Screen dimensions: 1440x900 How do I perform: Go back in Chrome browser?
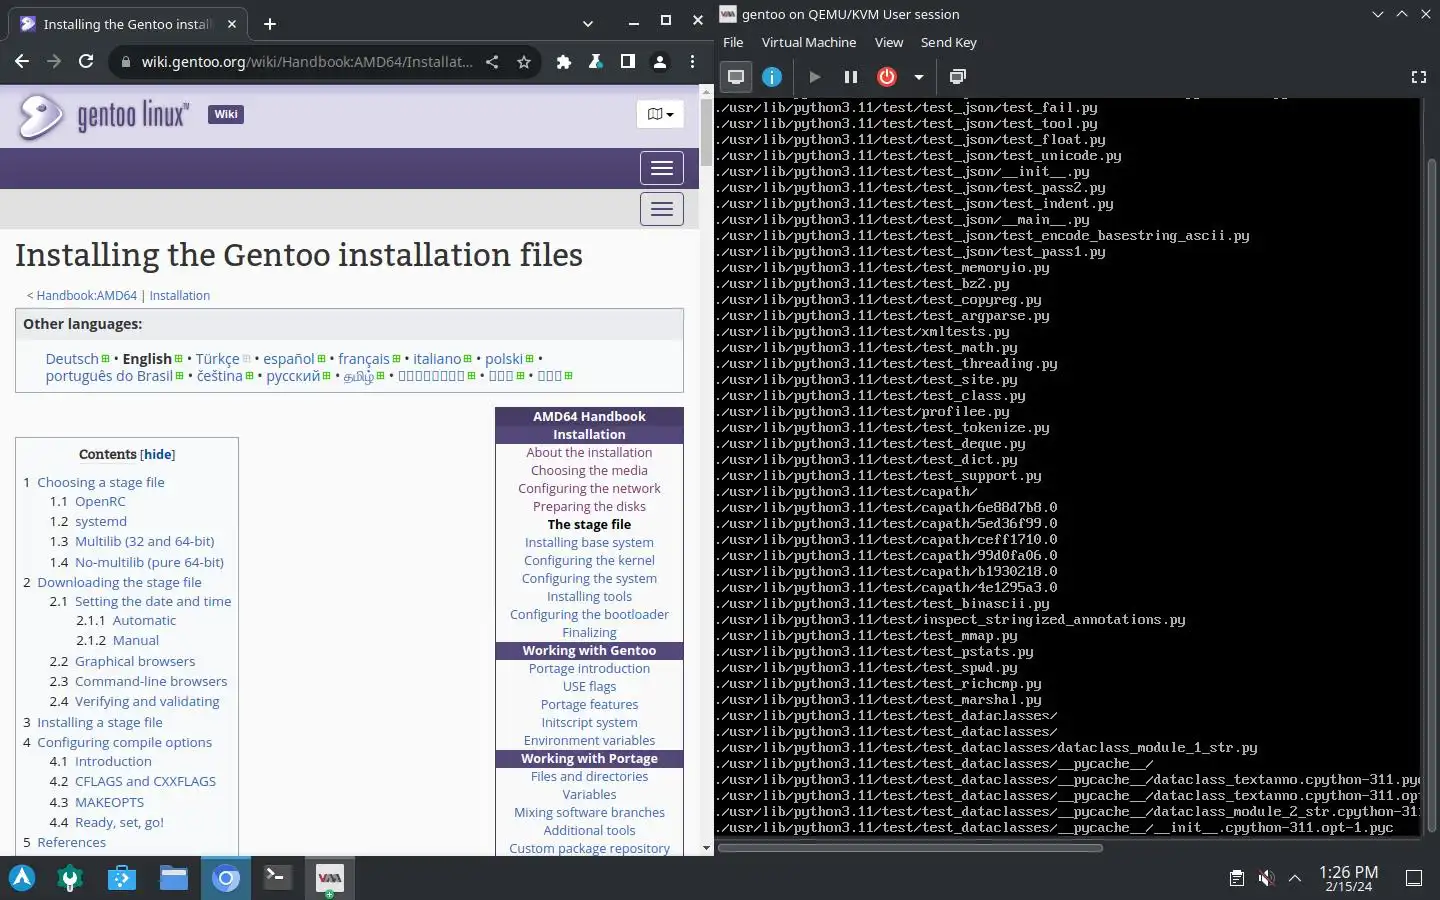(22, 61)
